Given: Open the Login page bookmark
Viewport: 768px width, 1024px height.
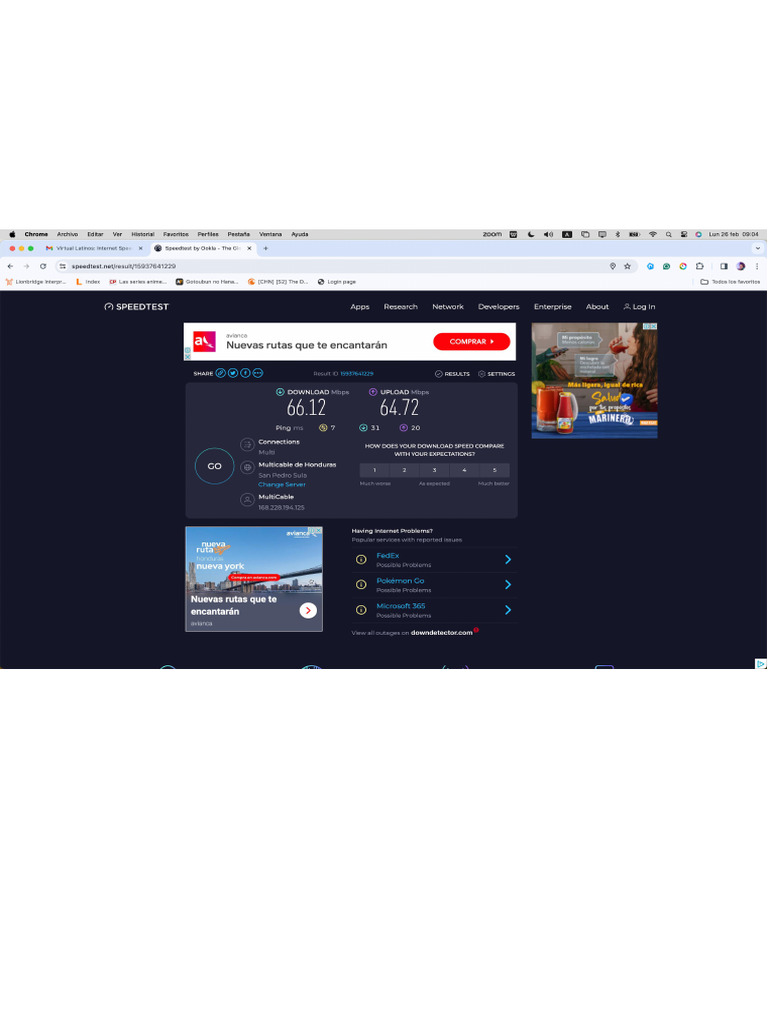Looking at the screenshot, I should point(336,282).
